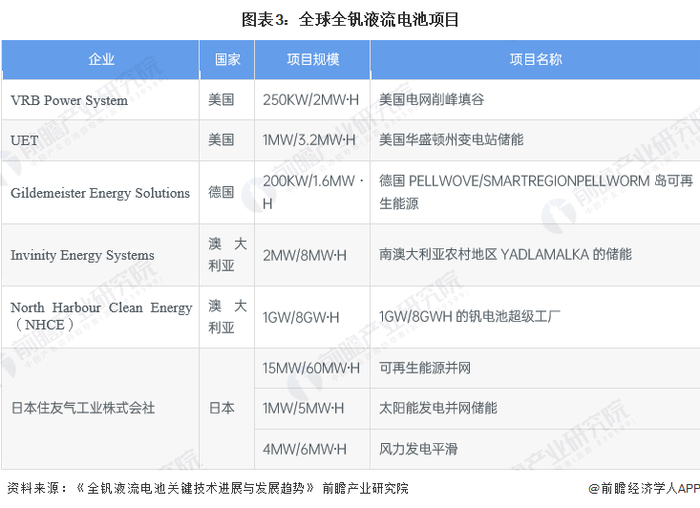Click 澳大利亚 in the Invinity row
Screen dimensions: 700x508
(227, 254)
